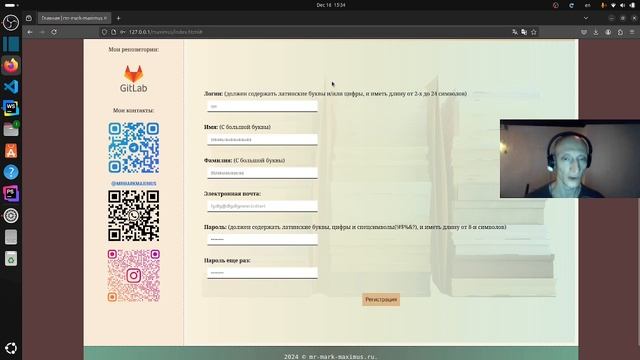This screenshot has height=360, width=640.
Task: Launch PhpStorm from the dock
Action: pyautogui.click(x=11, y=194)
